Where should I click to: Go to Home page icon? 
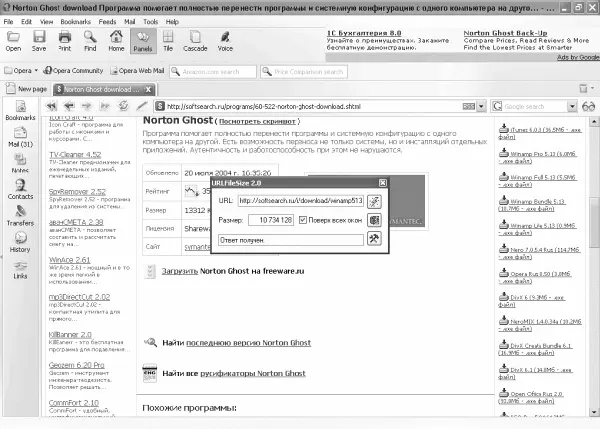click(116, 41)
